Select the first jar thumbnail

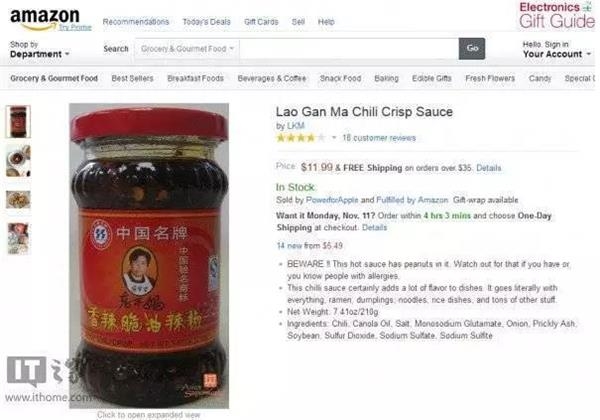[18, 122]
